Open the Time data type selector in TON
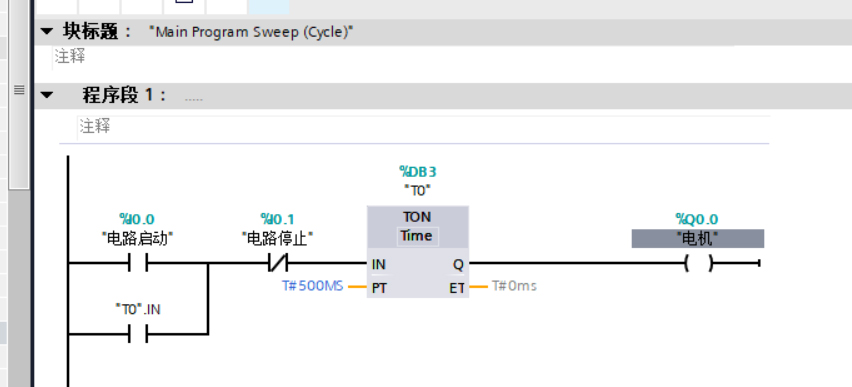Image resolution: width=852 pixels, height=387 pixels. (417, 236)
